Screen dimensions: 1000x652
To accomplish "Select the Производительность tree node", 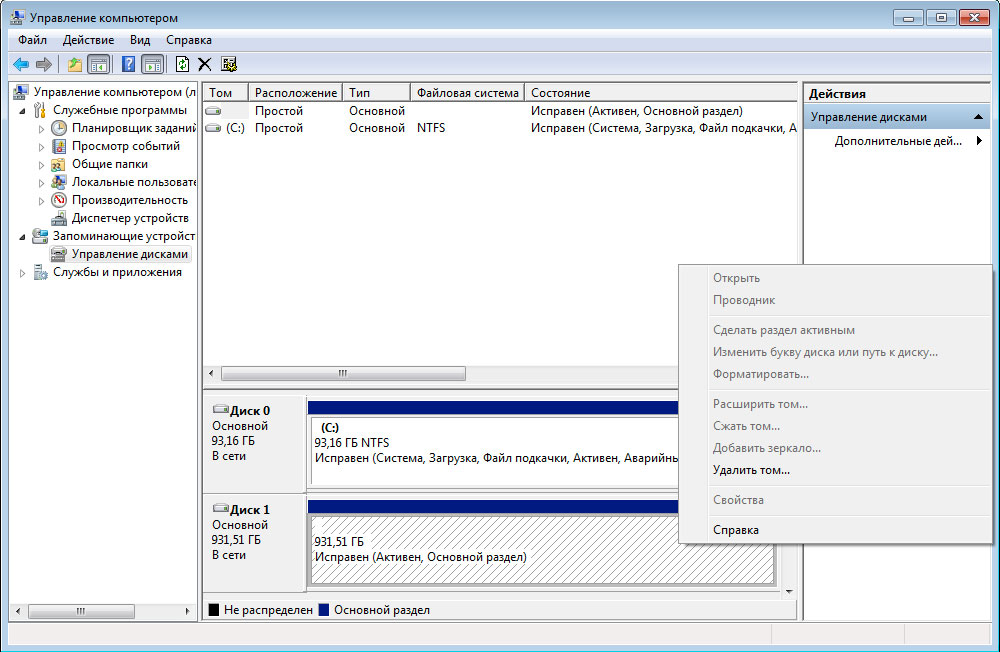I will 129,200.
